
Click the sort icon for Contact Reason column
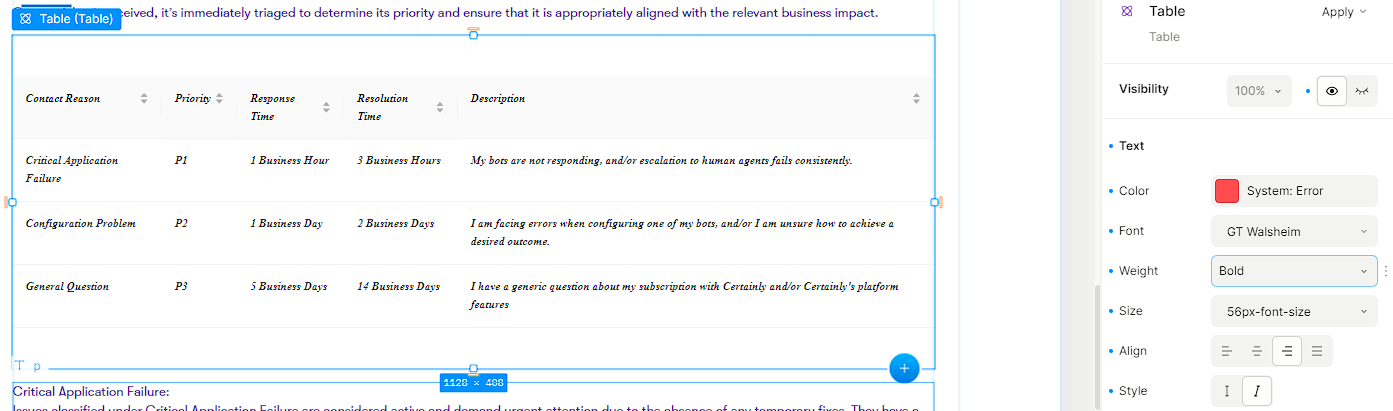(144, 98)
